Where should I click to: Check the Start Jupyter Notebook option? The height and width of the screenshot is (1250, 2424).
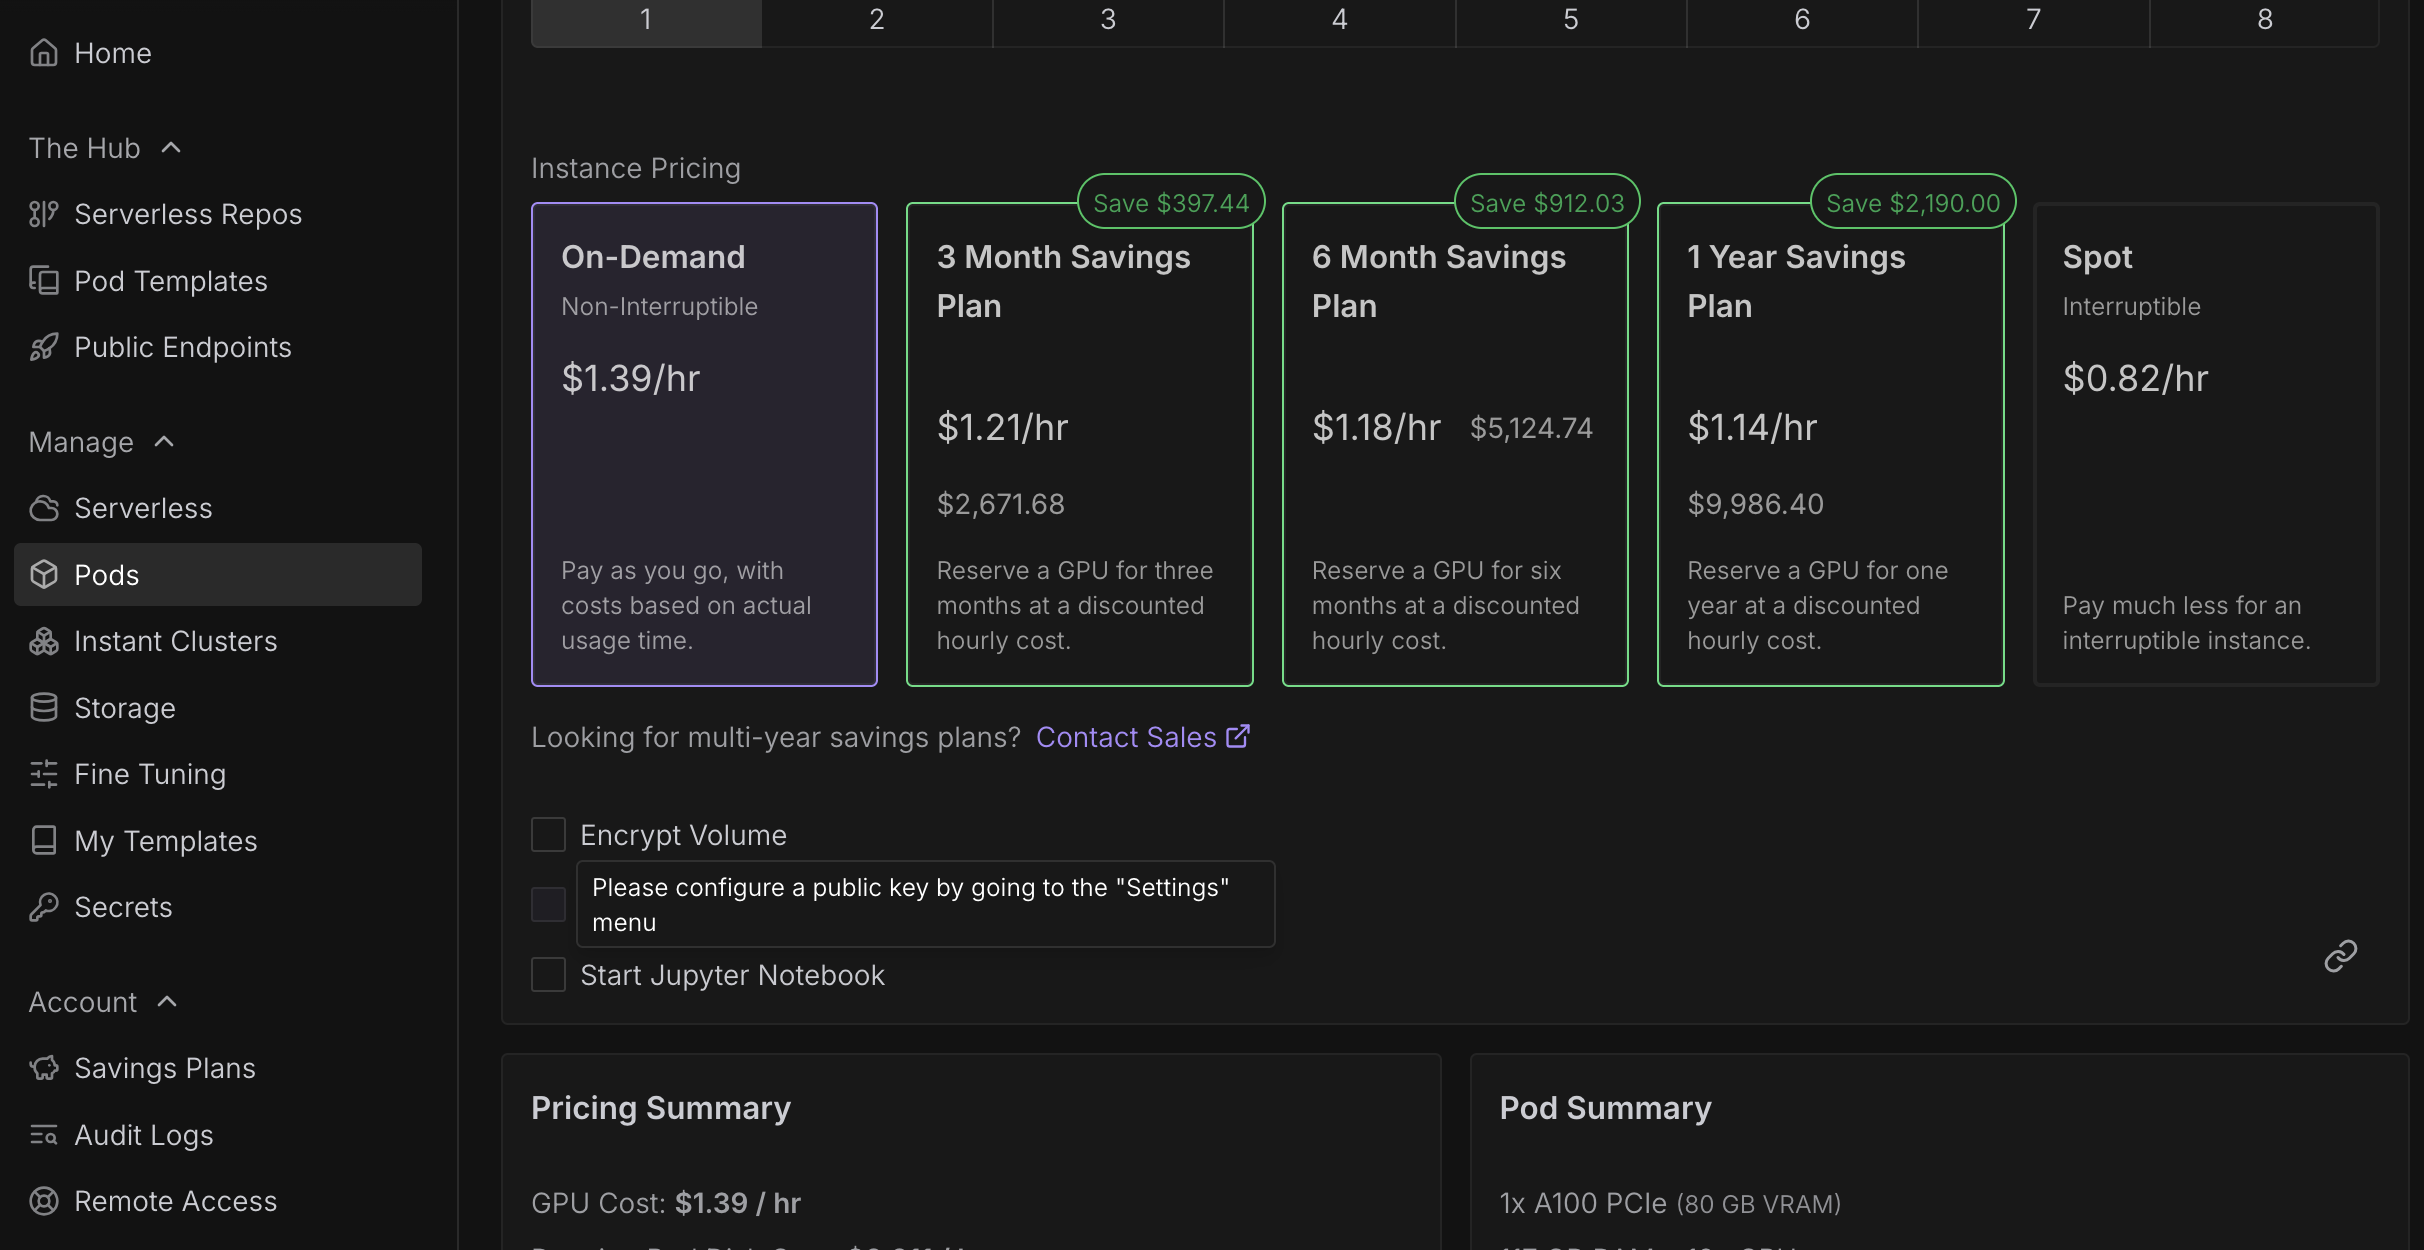(x=548, y=975)
